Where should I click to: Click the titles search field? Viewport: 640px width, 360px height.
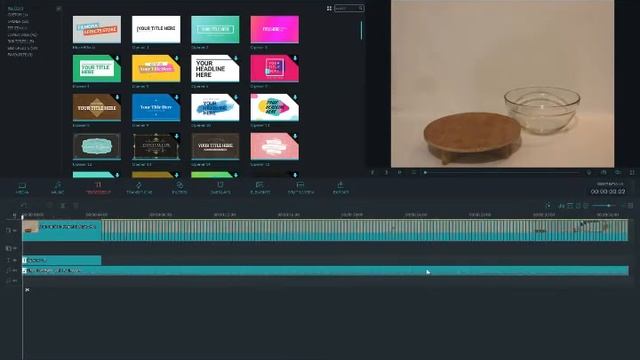(x=349, y=8)
